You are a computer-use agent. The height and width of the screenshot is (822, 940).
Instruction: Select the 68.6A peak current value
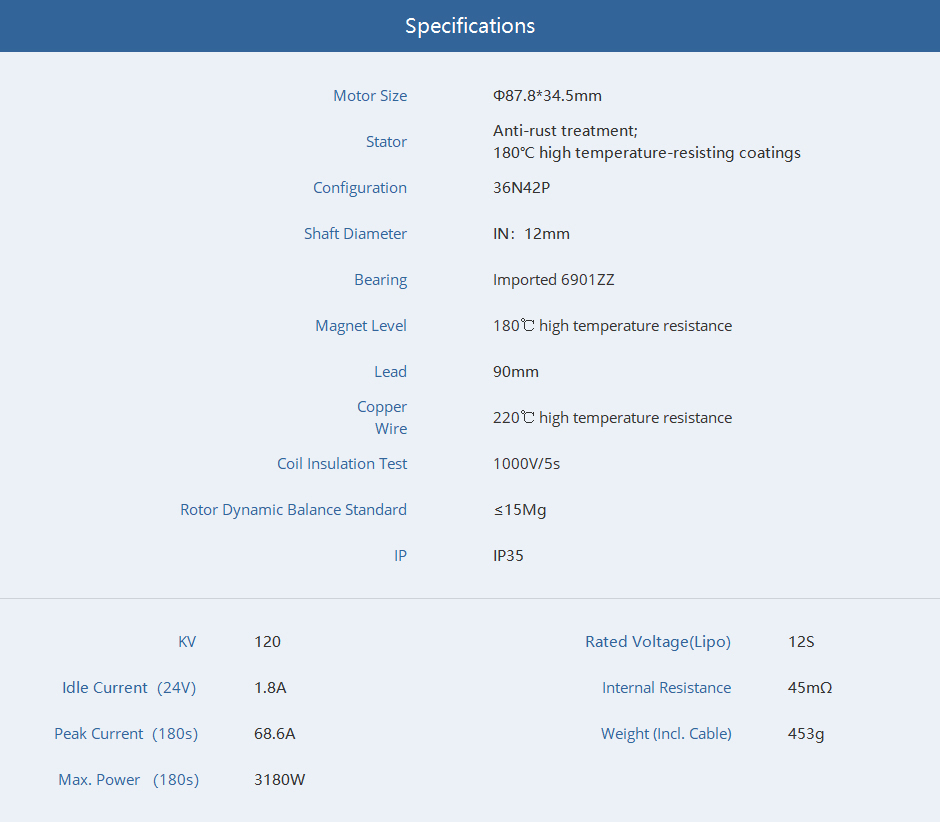tap(274, 734)
